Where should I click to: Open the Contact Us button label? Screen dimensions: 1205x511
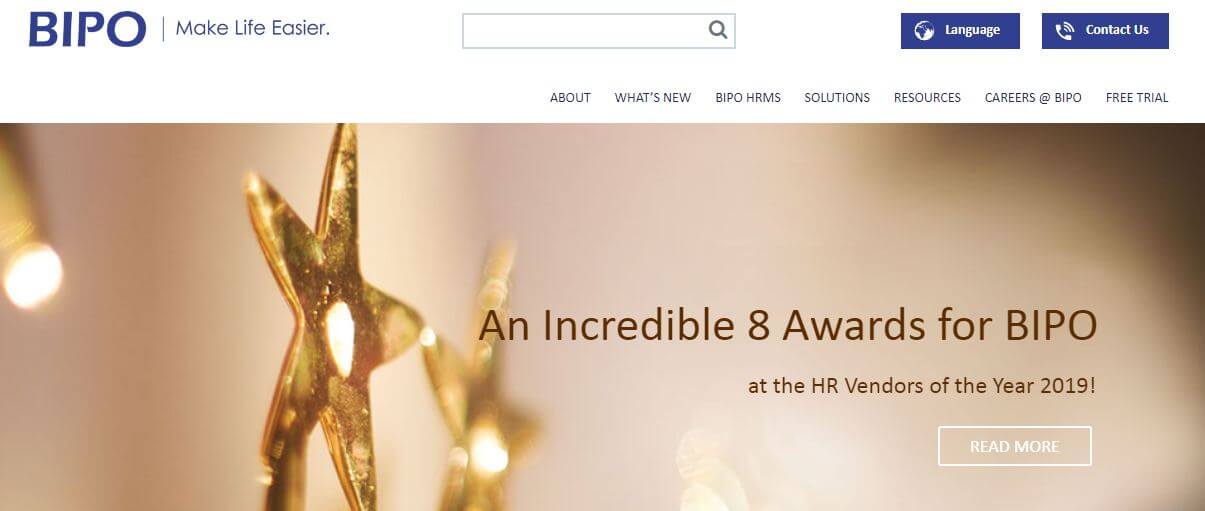pyautogui.click(x=1117, y=30)
